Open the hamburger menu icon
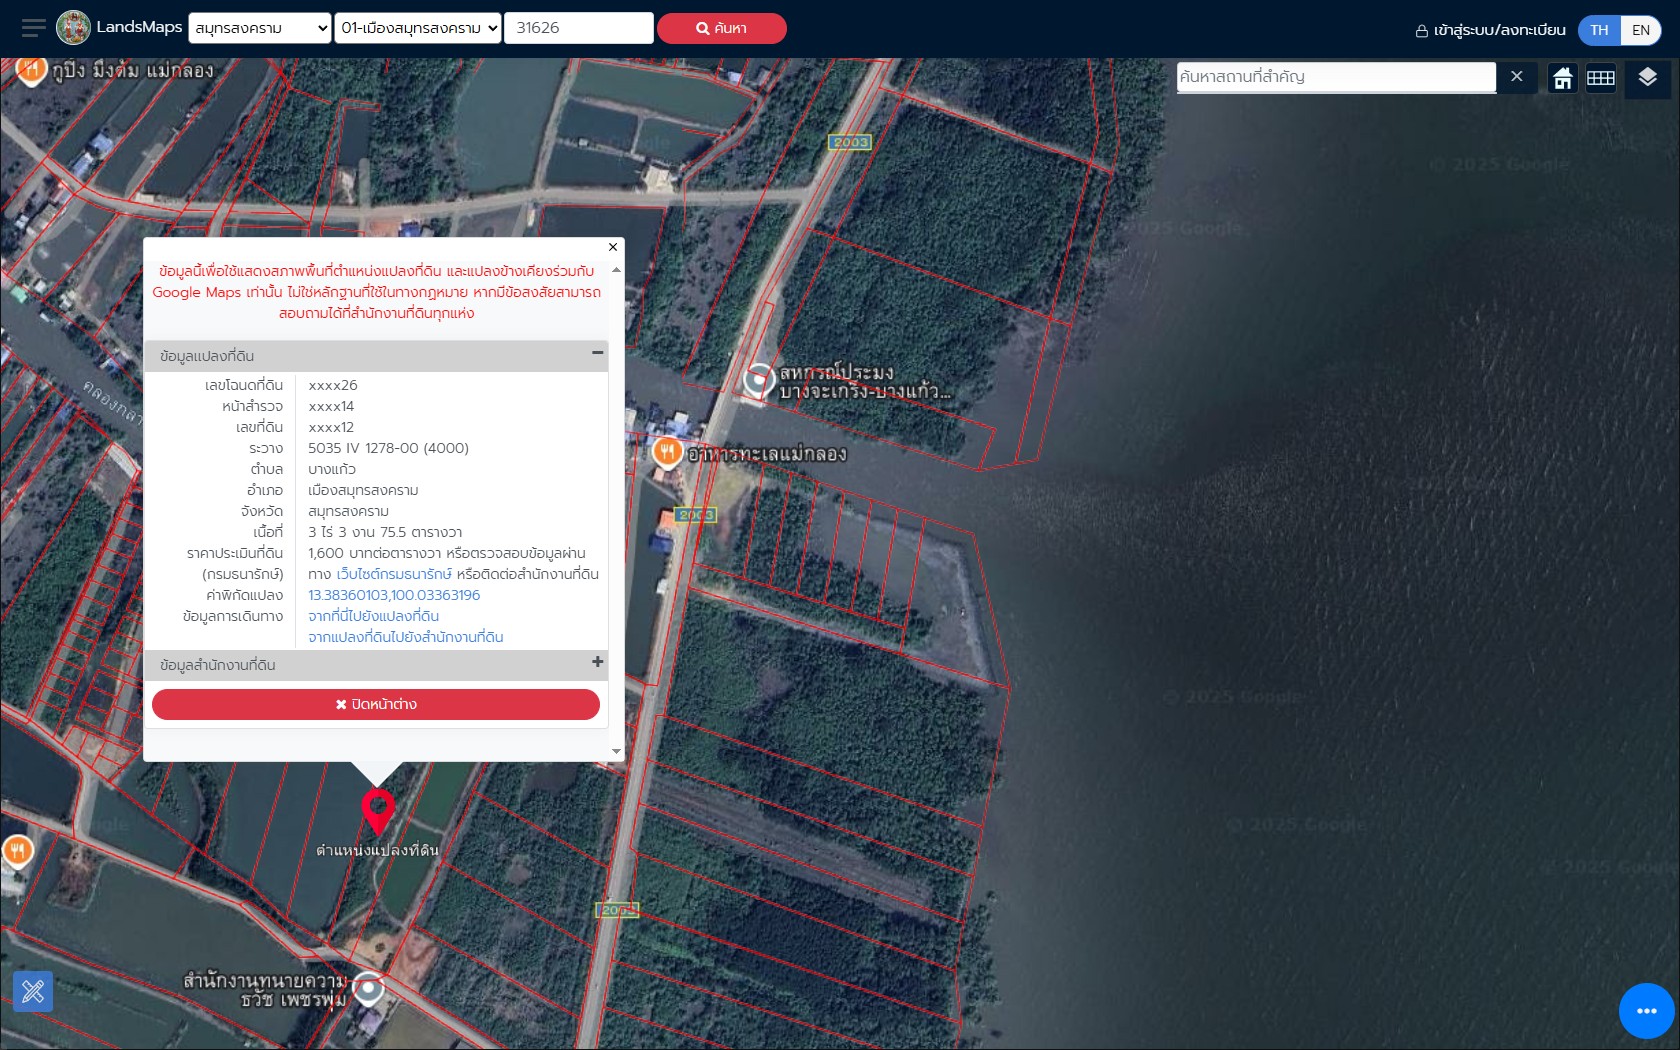Image resolution: width=1680 pixels, height=1050 pixels. click(x=33, y=28)
